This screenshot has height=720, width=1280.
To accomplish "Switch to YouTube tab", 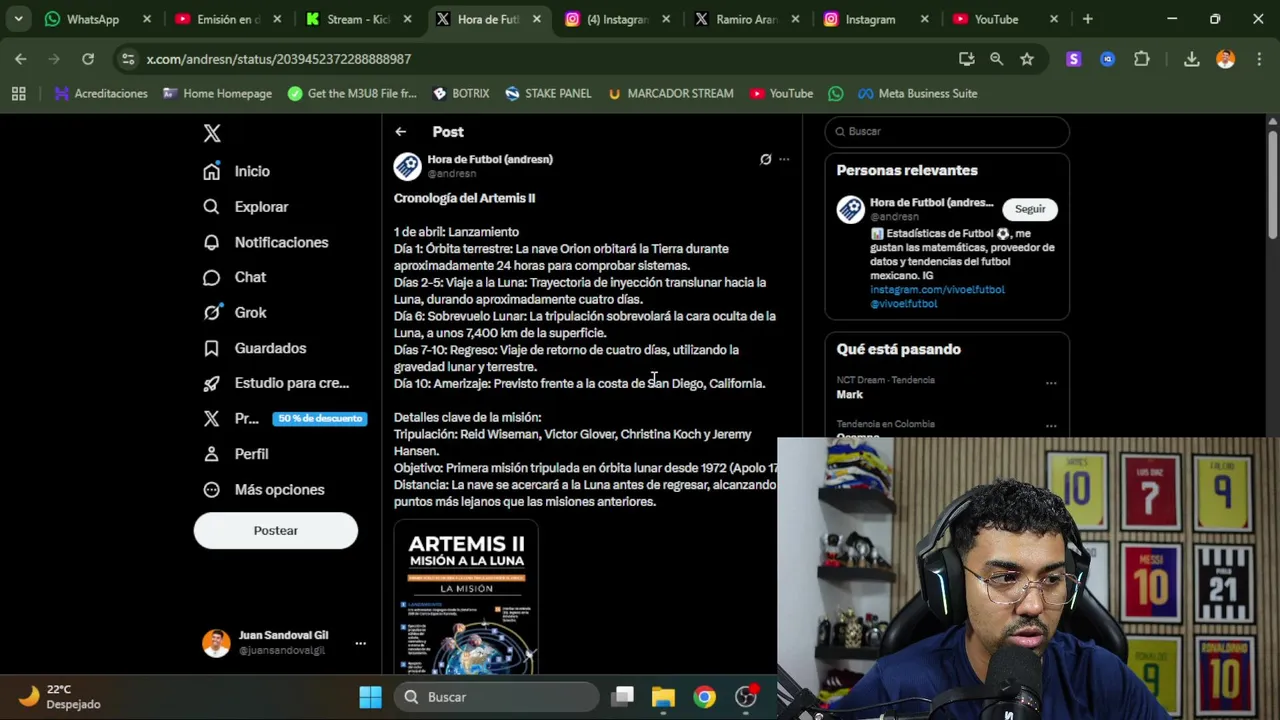I will [x=996, y=19].
